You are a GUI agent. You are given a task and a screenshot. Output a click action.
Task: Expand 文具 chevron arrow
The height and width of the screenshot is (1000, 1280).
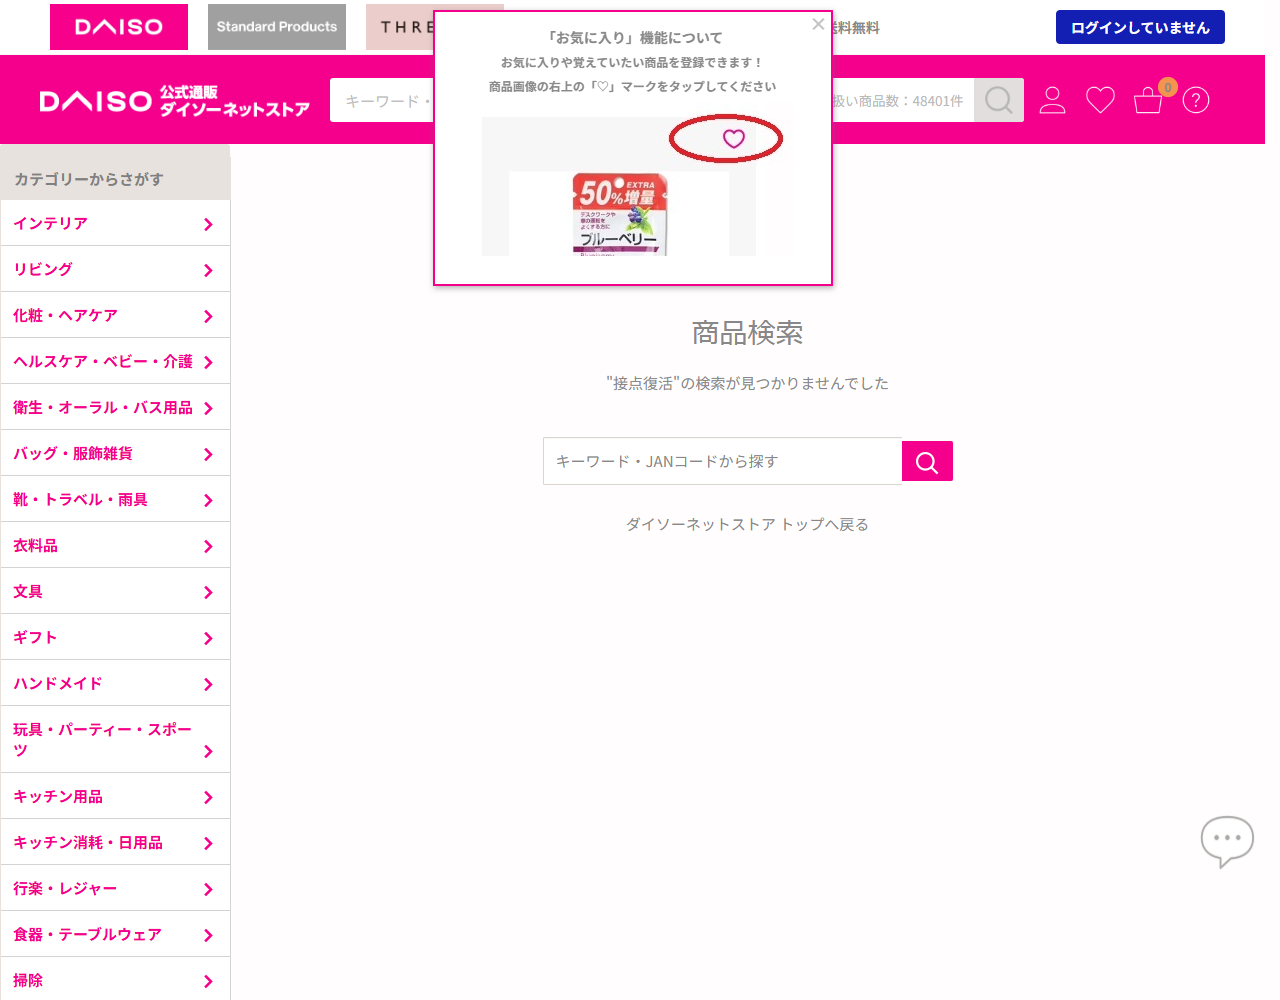coord(208,592)
